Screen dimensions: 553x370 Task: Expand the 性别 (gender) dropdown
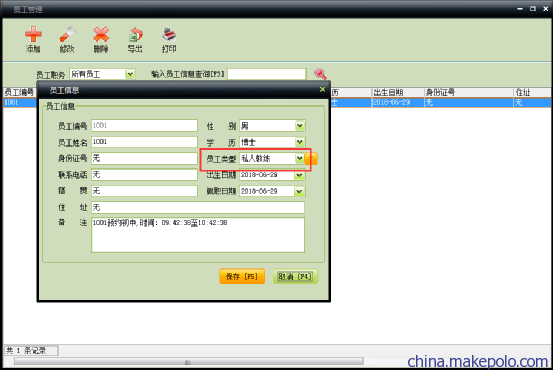pos(300,126)
